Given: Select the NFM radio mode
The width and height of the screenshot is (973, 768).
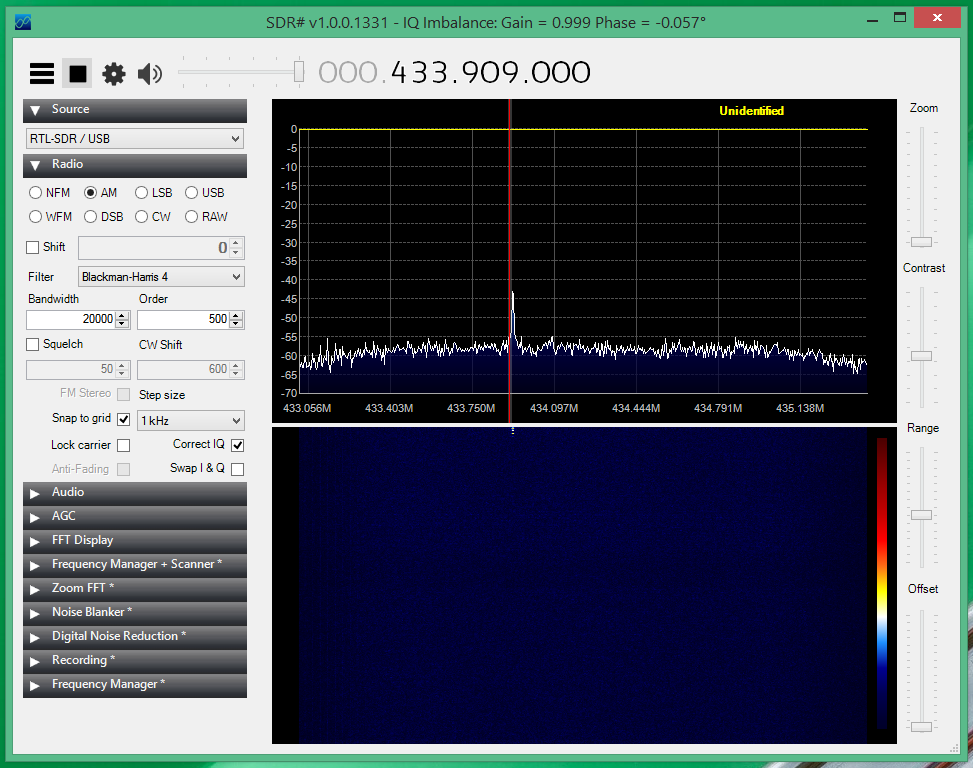Looking at the screenshot, I should (49, 193).
